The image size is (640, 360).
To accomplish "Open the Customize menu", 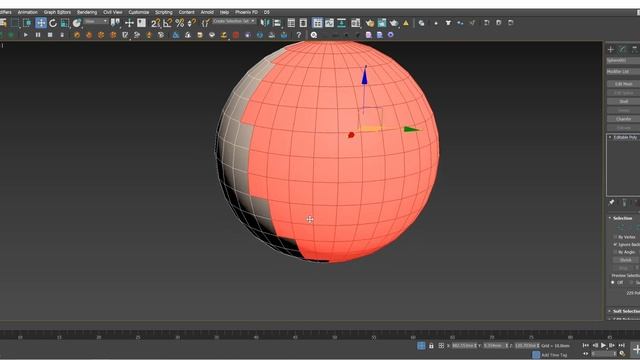I will pyautogui.click(x=139, y=12).
